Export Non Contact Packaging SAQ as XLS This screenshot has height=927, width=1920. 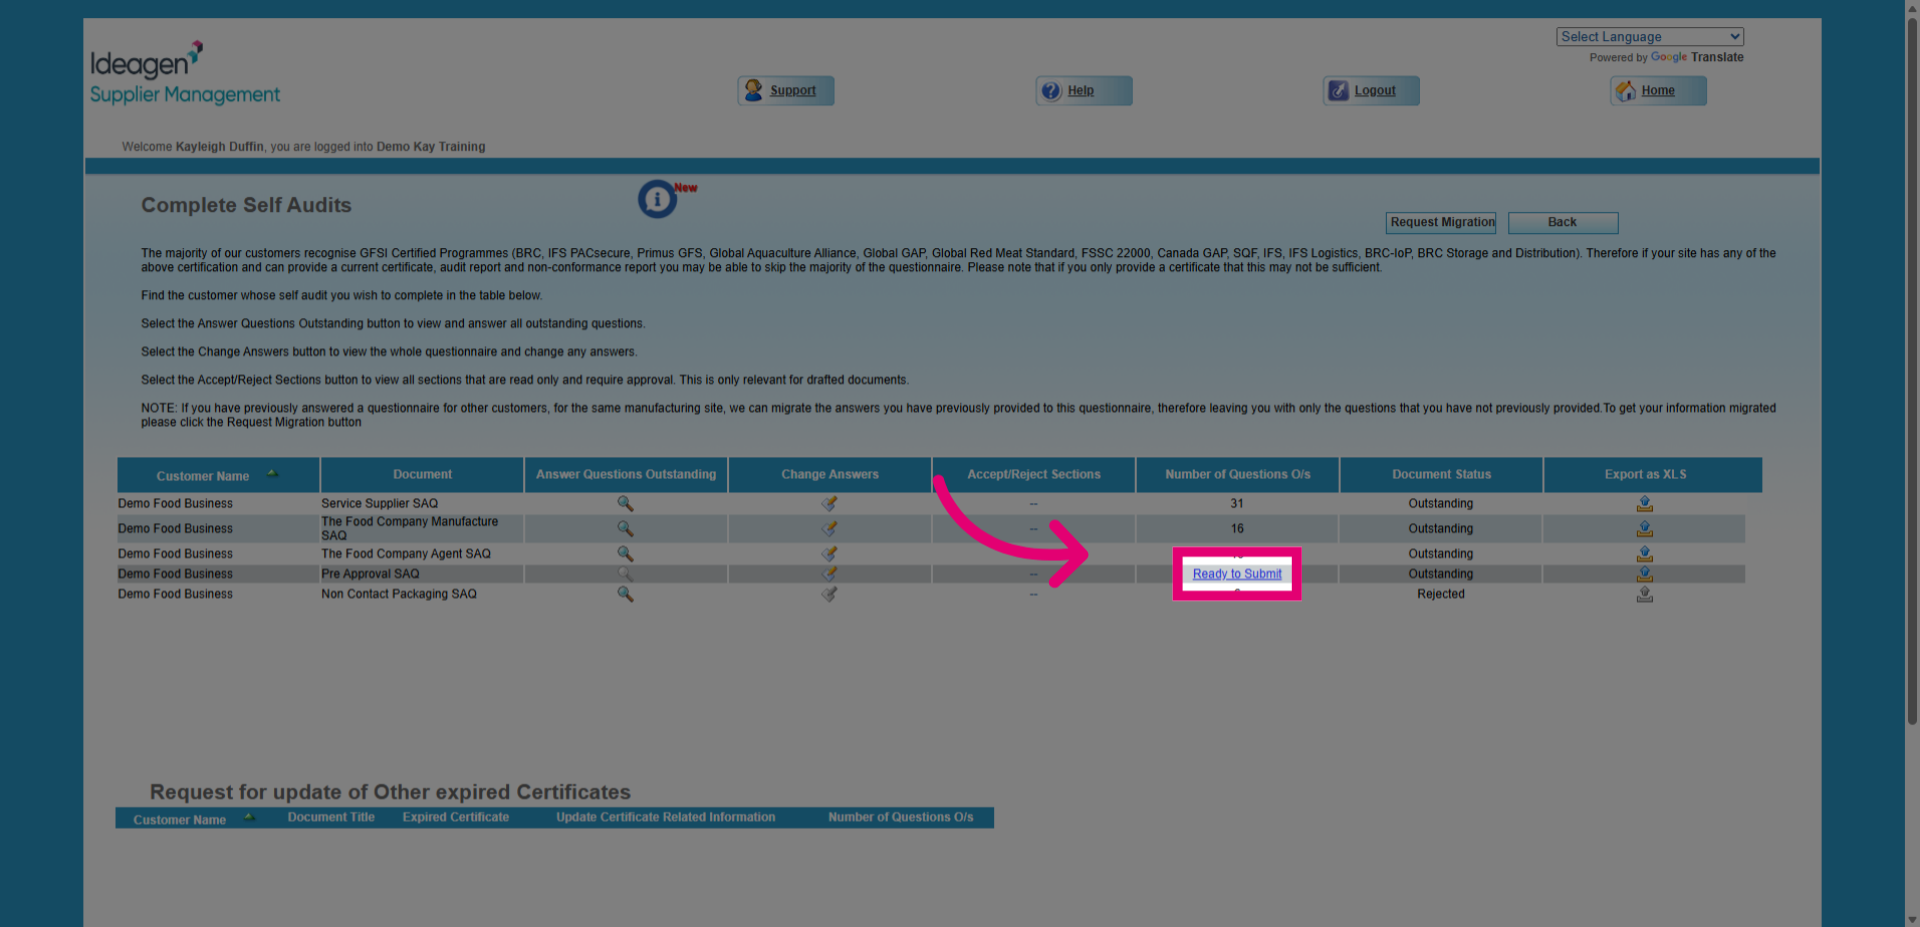click(x=1644, y=594)
